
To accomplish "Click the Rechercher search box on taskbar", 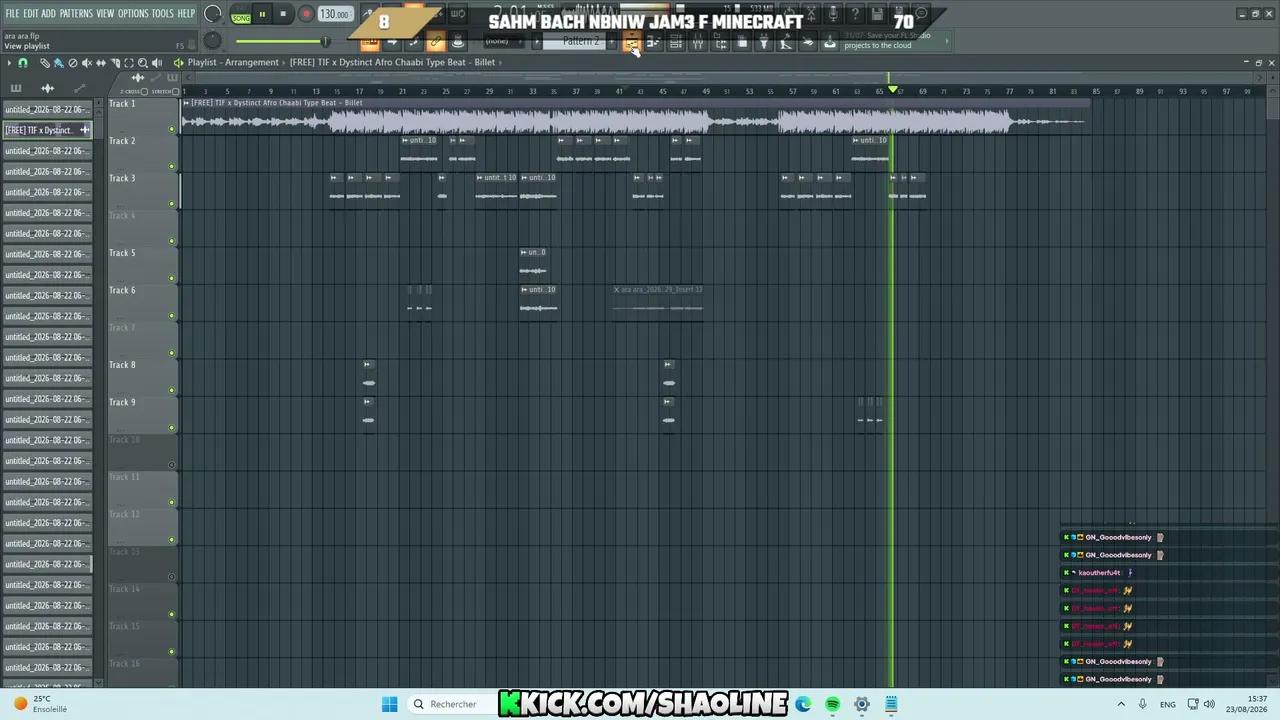I will pyautogui.click(x=452, y=704).
